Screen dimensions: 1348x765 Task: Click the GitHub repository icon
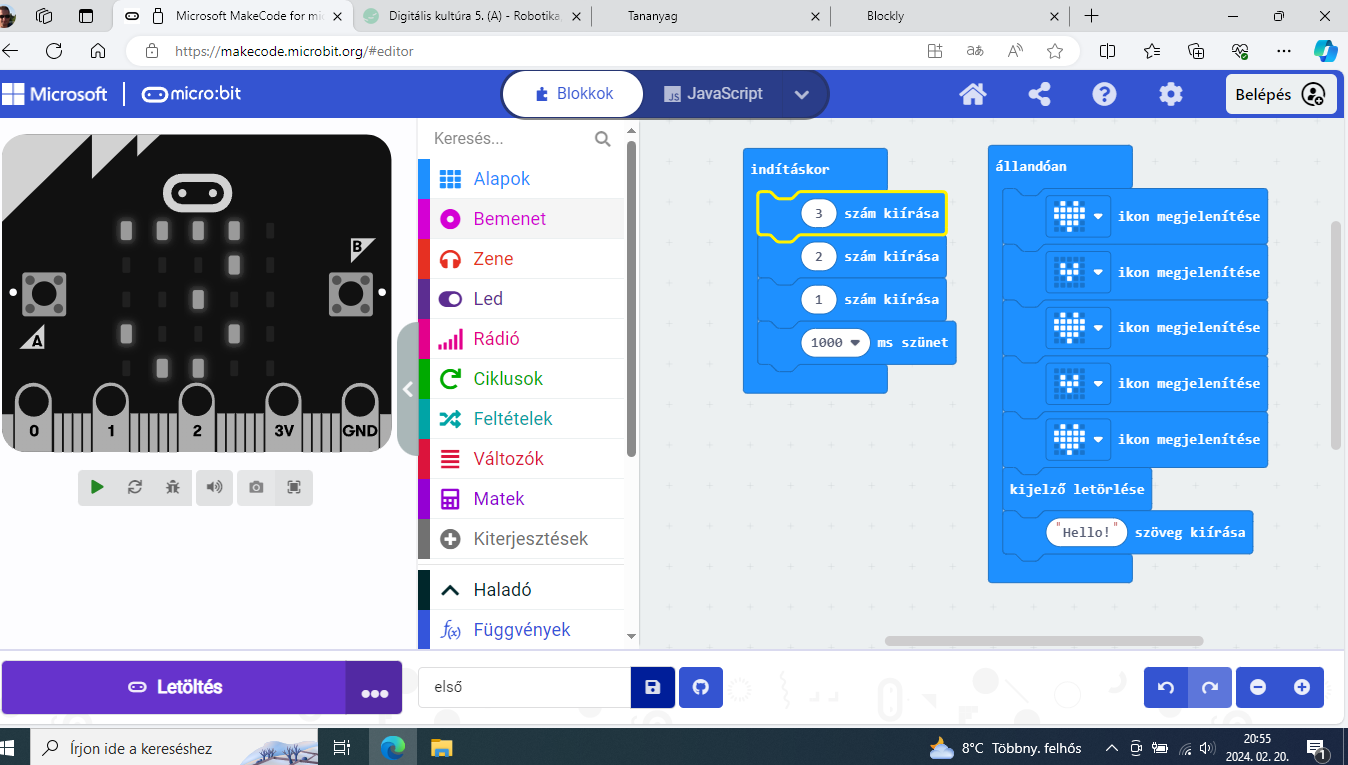click(x=700, y=687)
